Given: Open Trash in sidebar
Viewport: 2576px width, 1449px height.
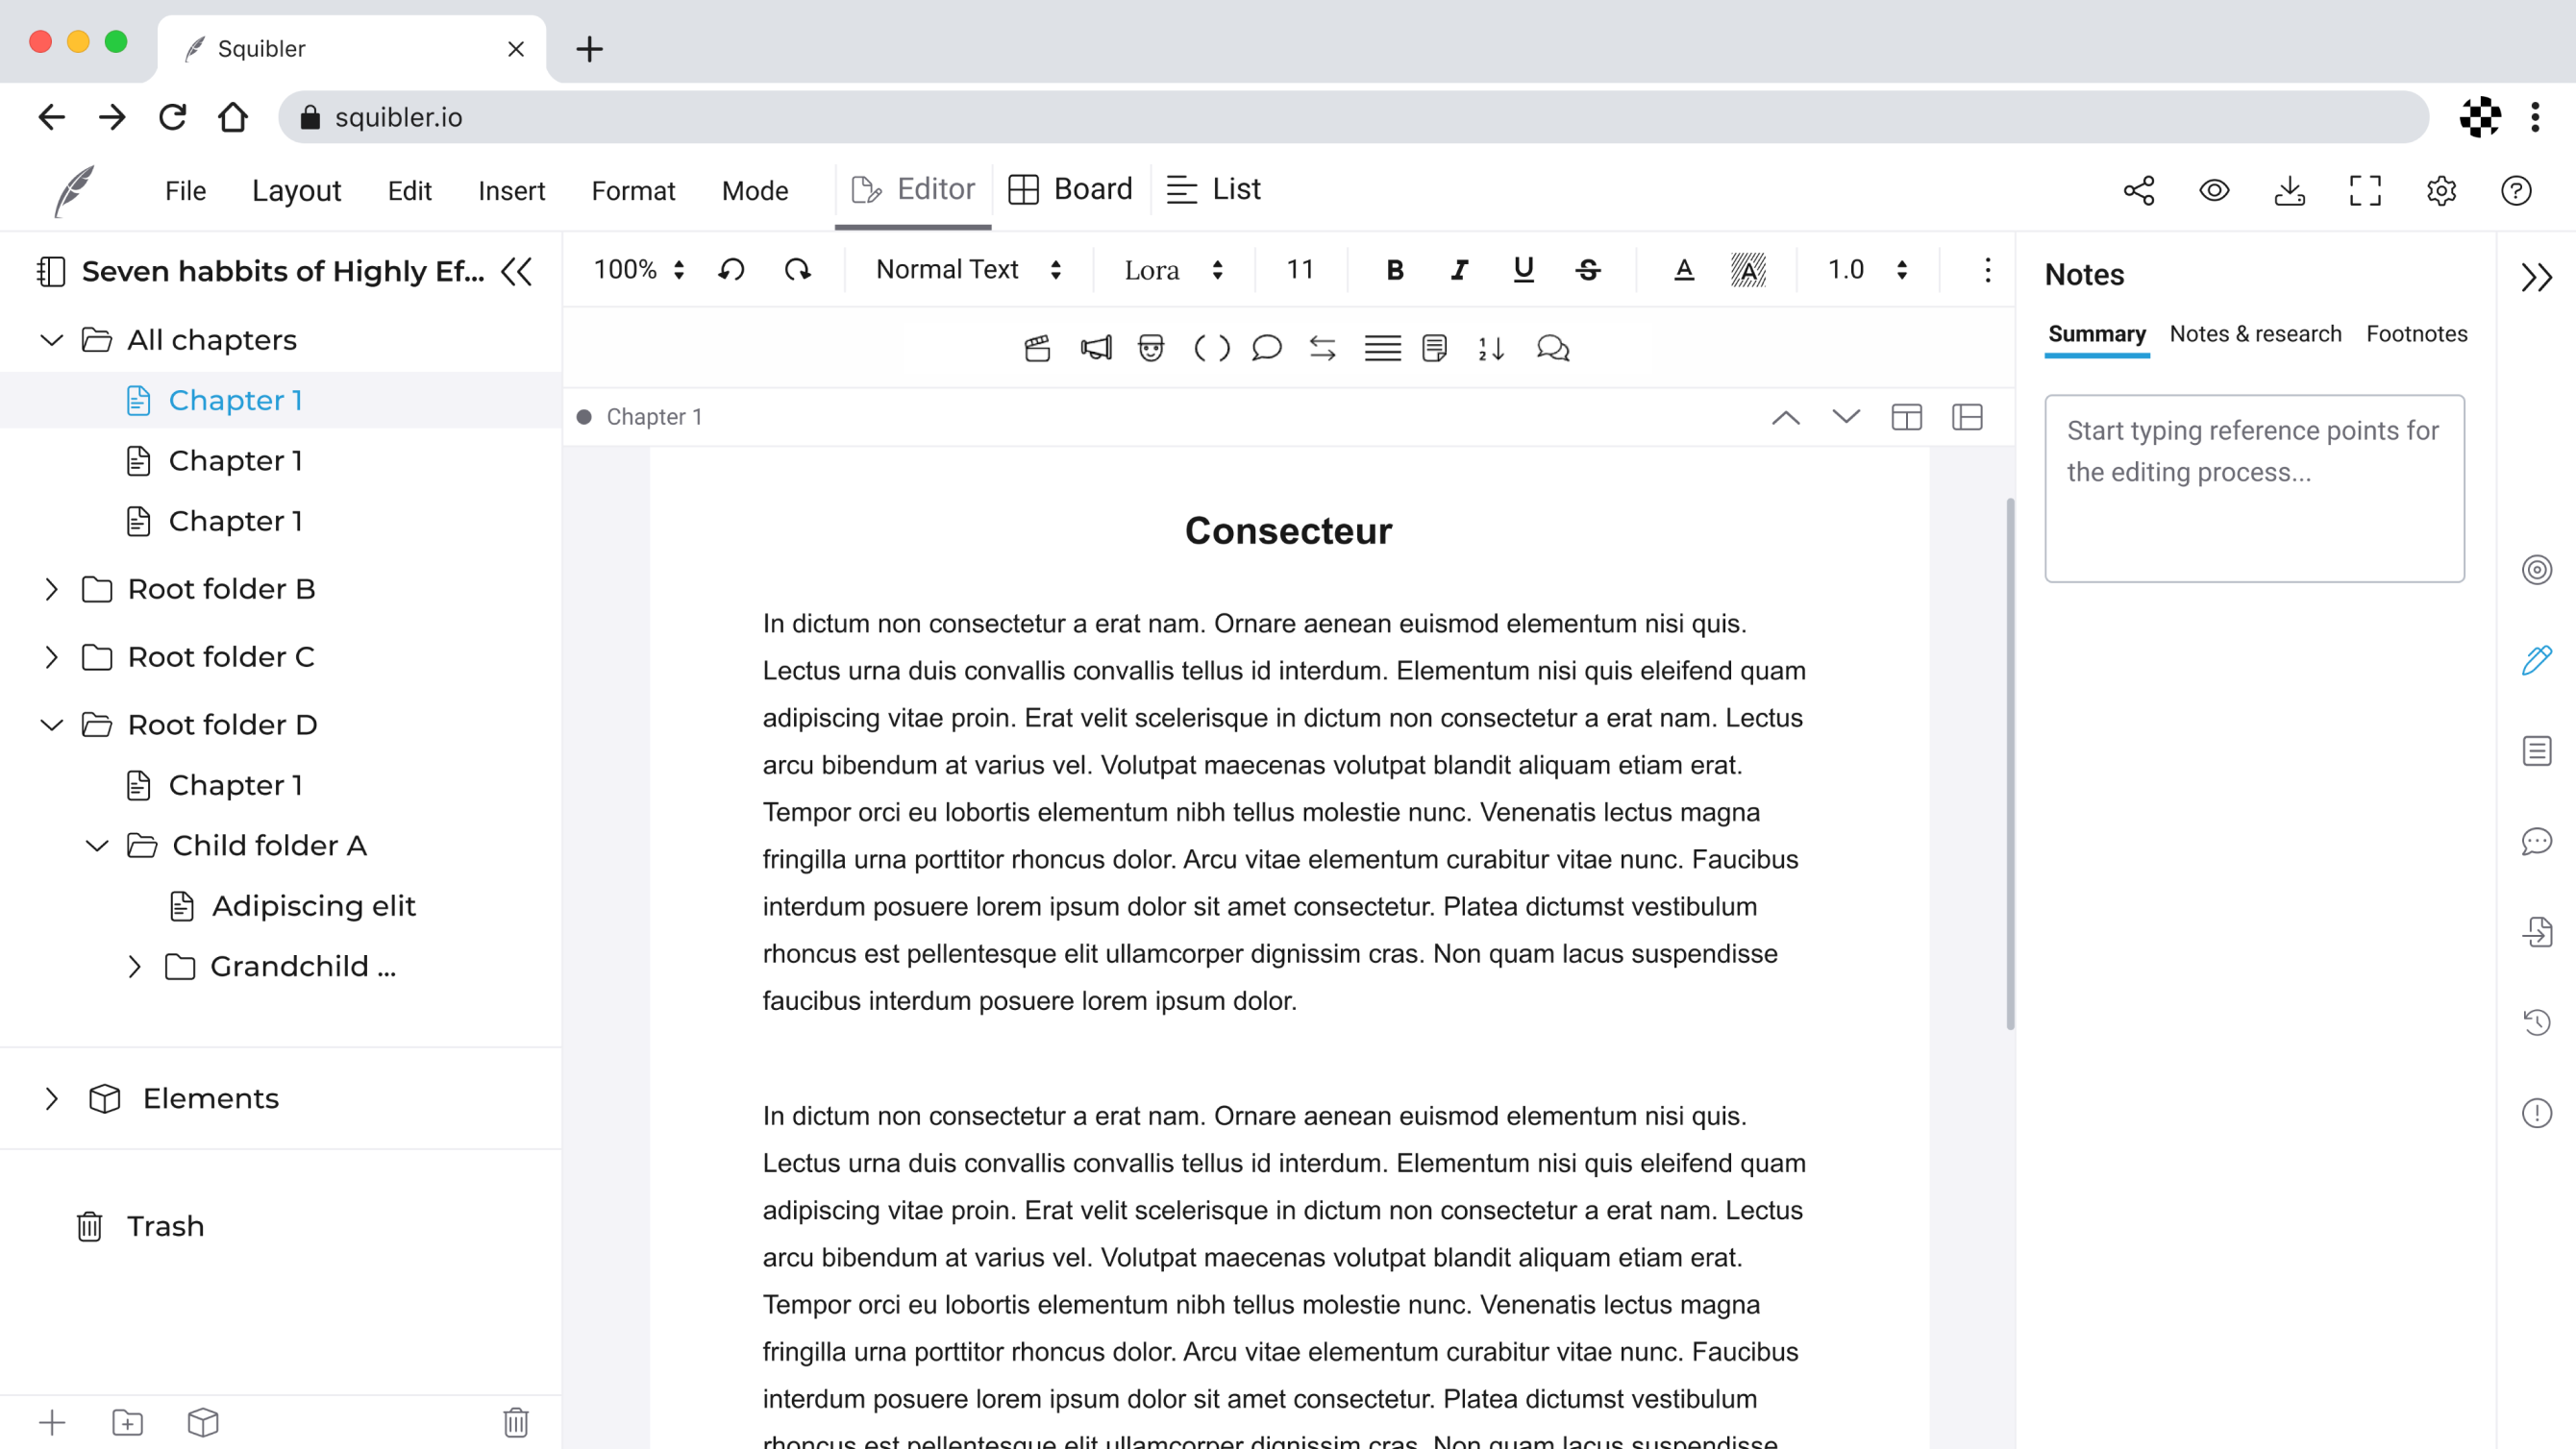Looking at the screenshot, I should pyautogui.click(x=140, y=1226).
